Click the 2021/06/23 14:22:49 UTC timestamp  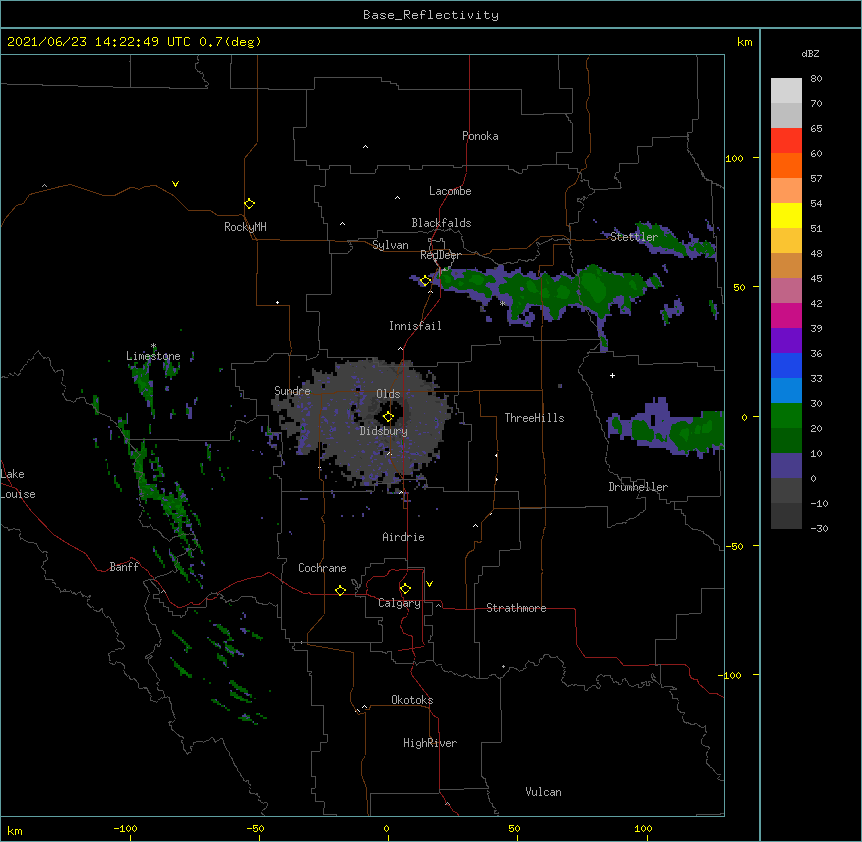tap(99, 42)
